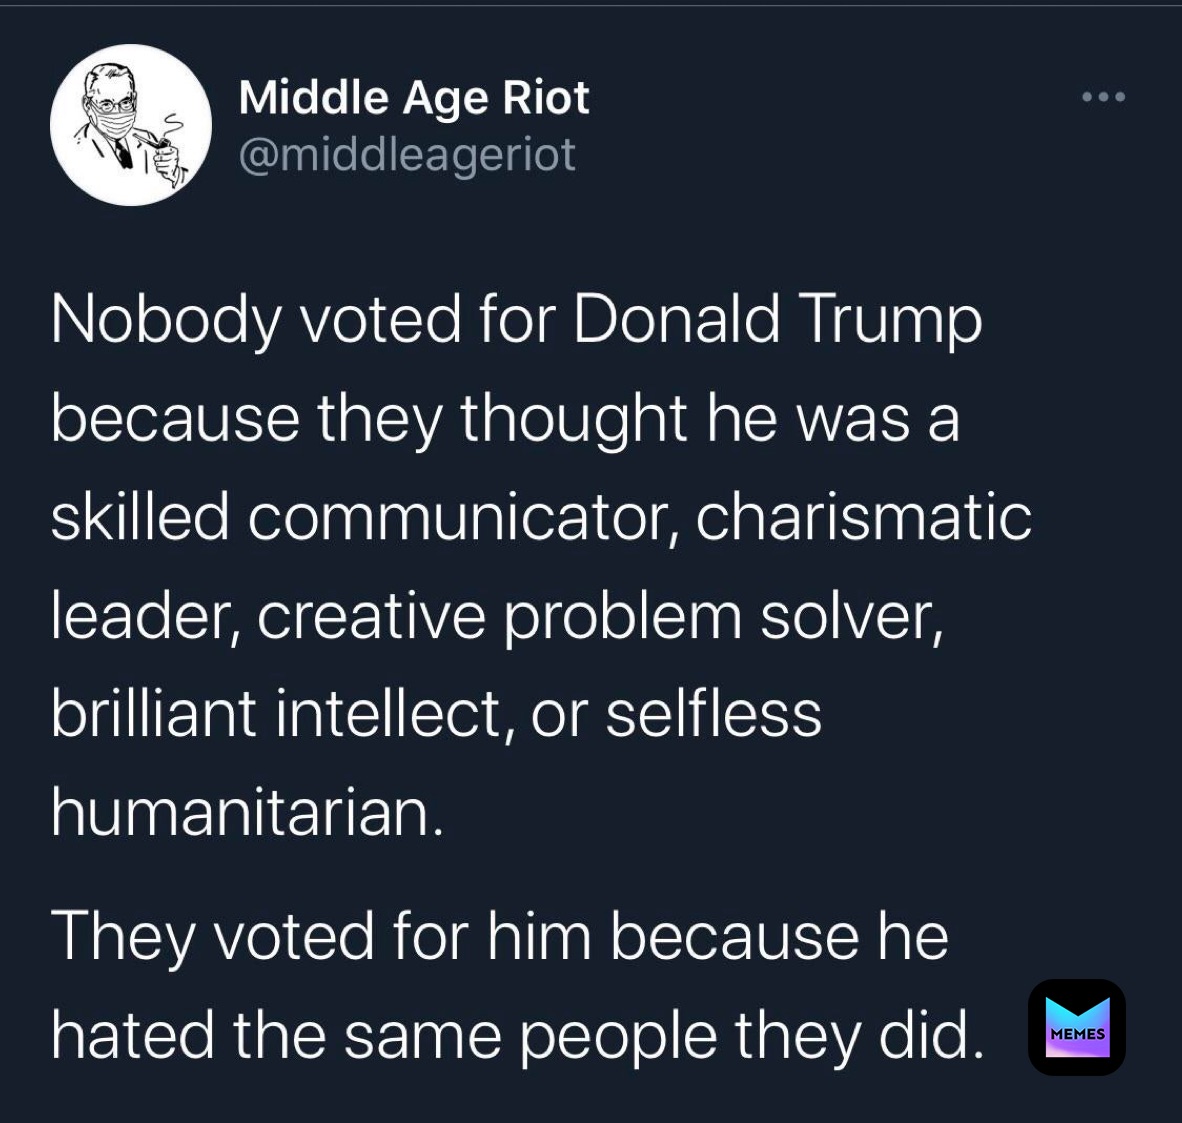Viewport: 1182px width, 1123px height.
Task: Click the words "Donald Trump" in the tweet
Action: [778, 321]
